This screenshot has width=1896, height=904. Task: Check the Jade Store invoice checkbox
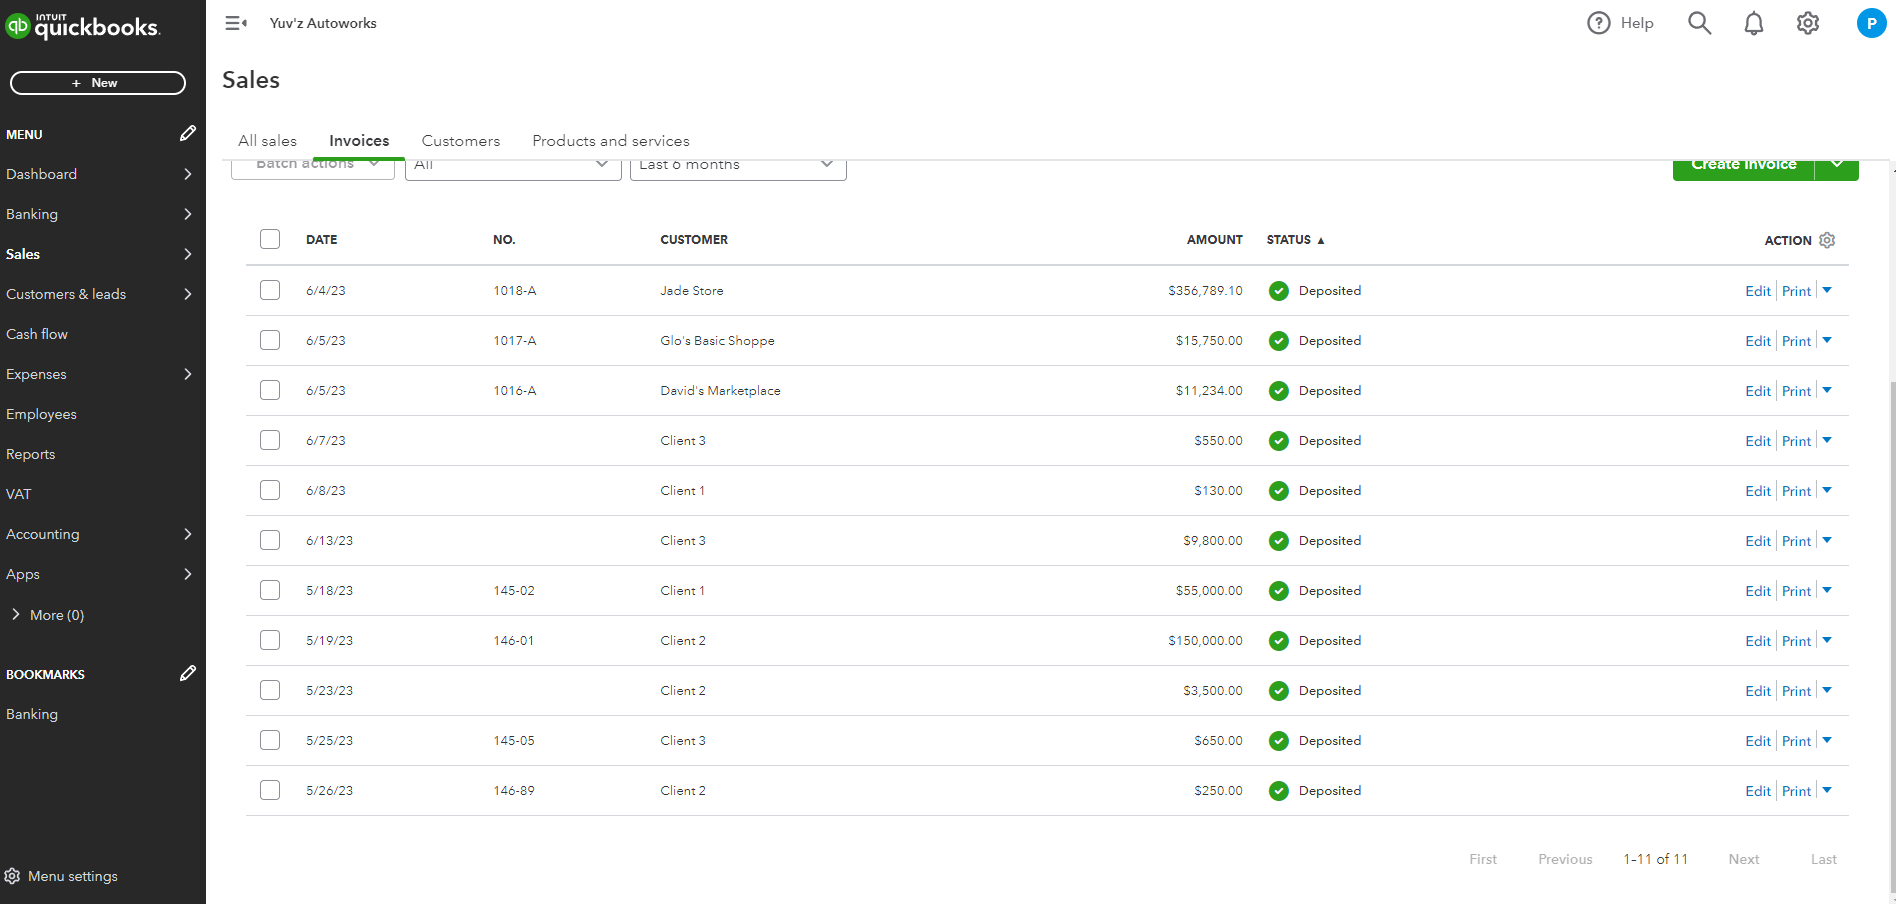point(270,290)
